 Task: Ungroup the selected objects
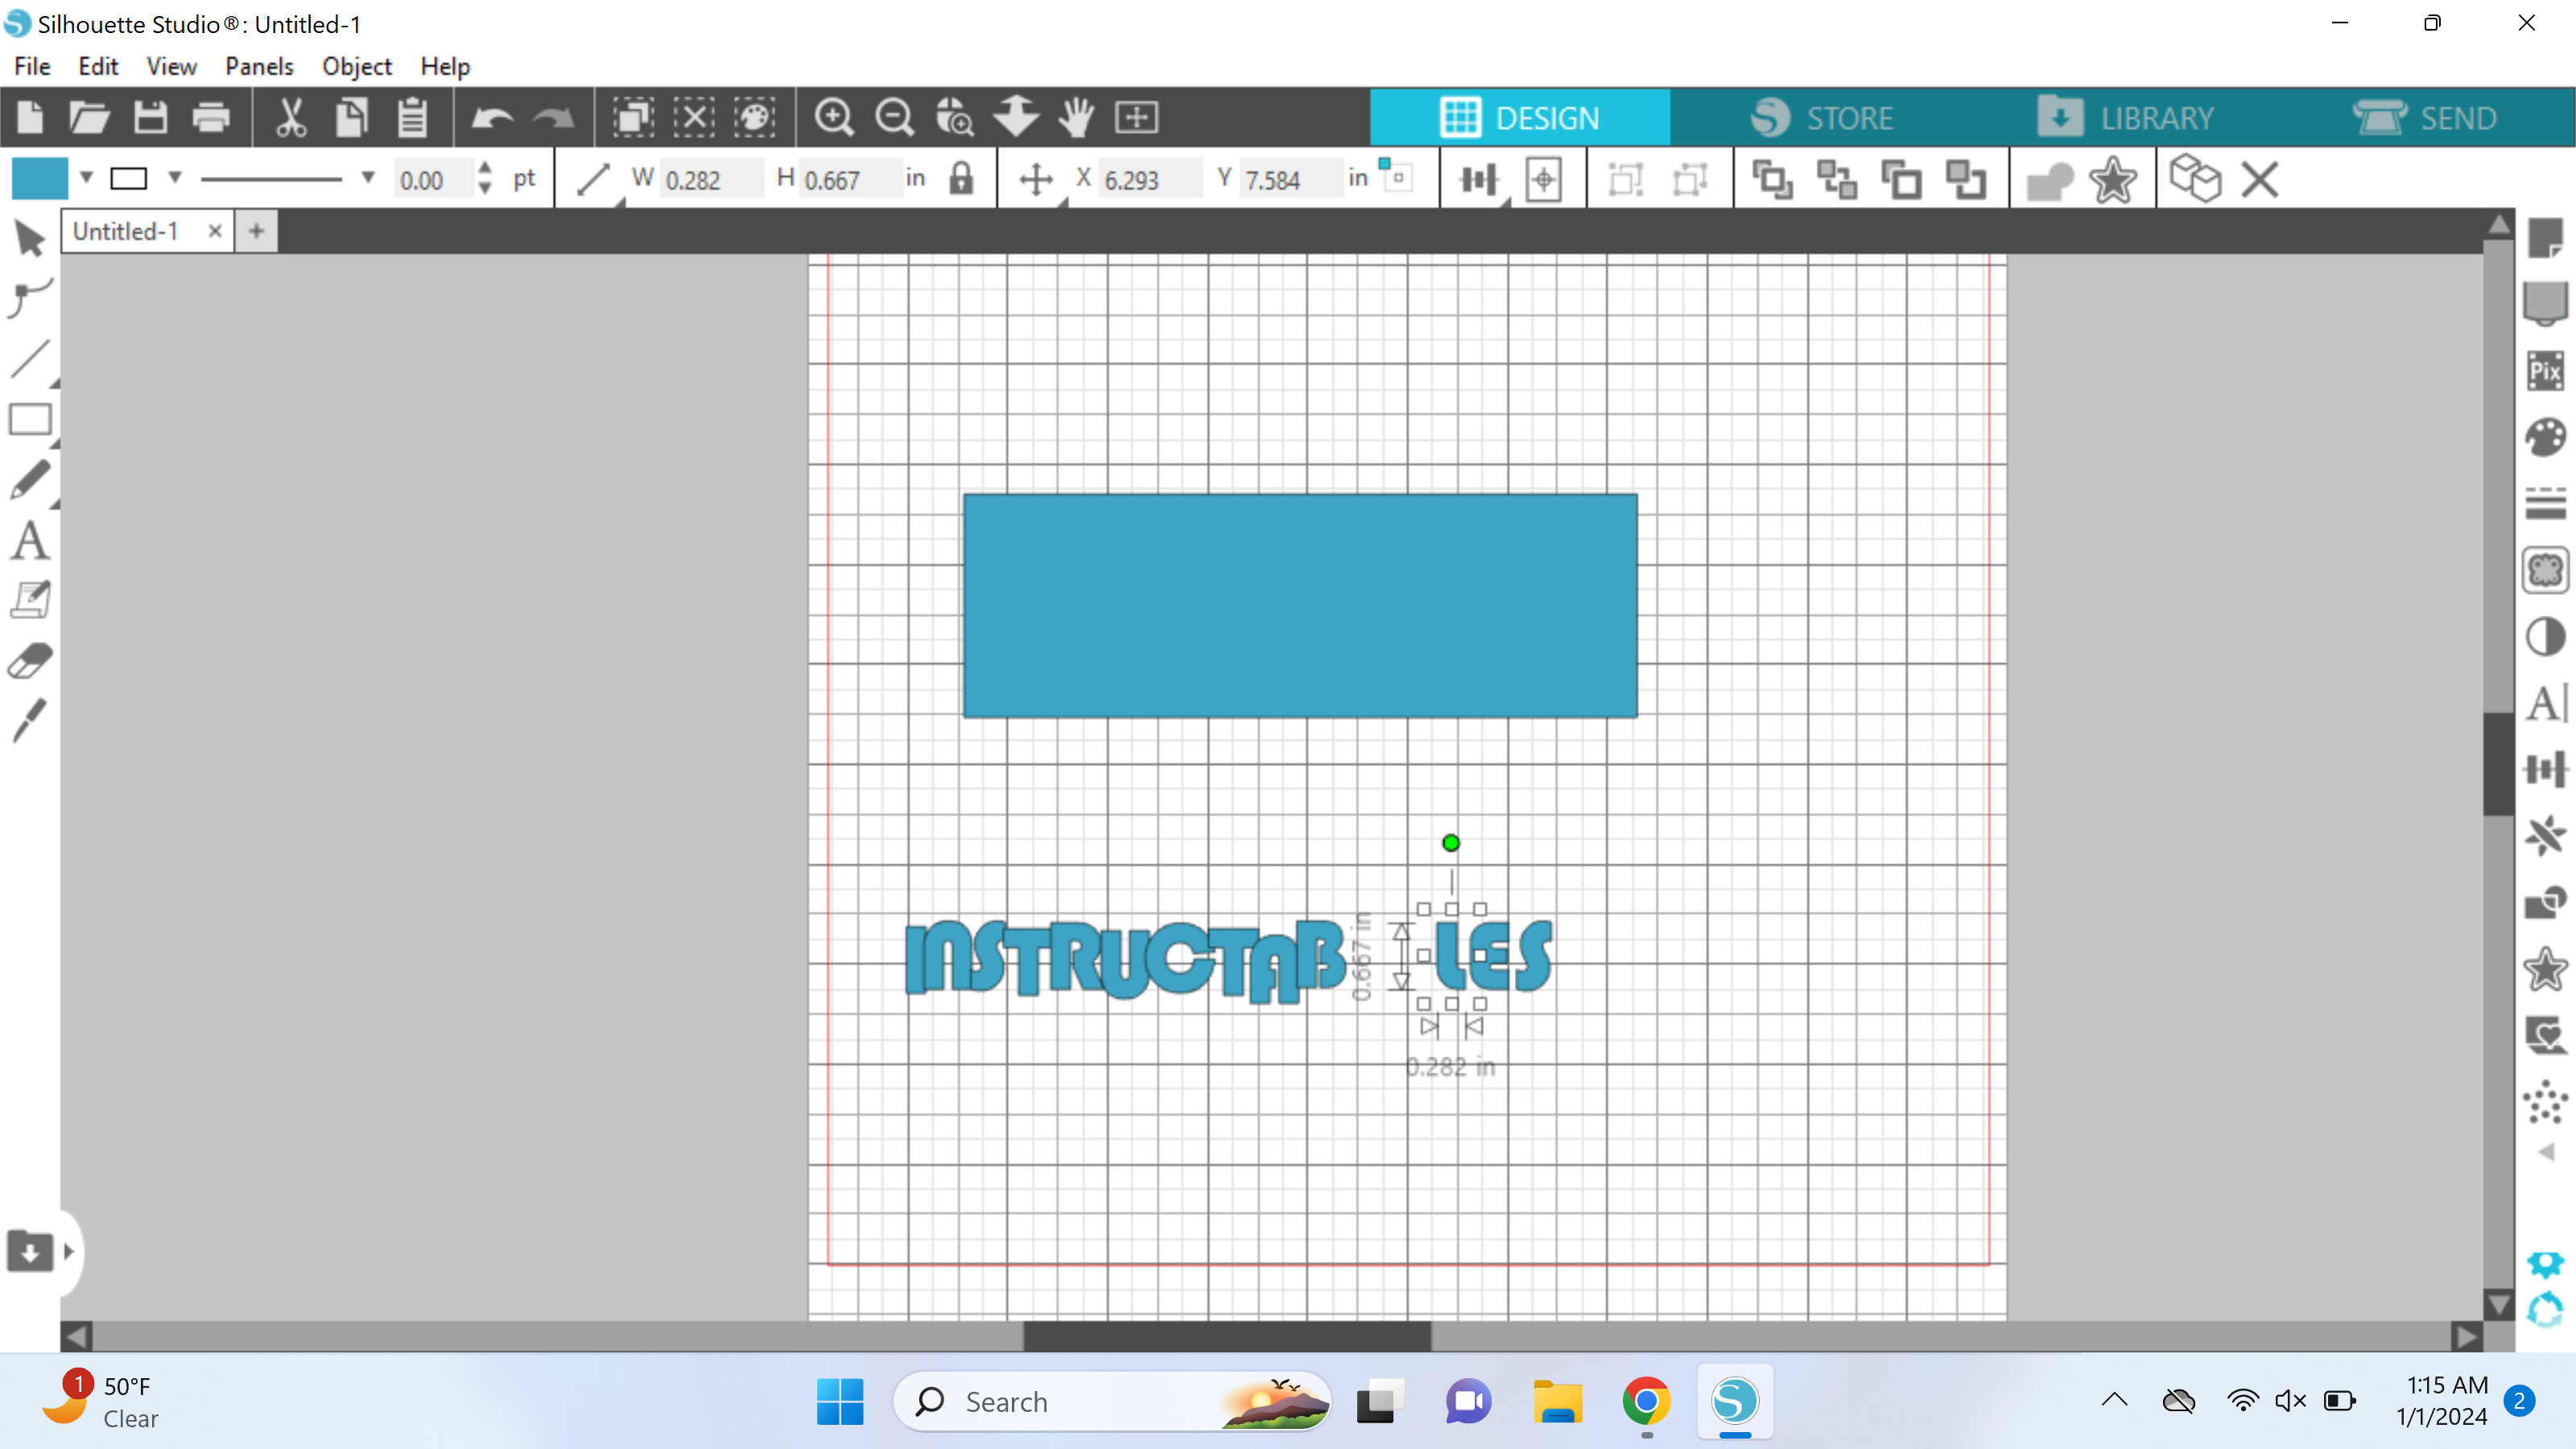tap(1690, 180)
